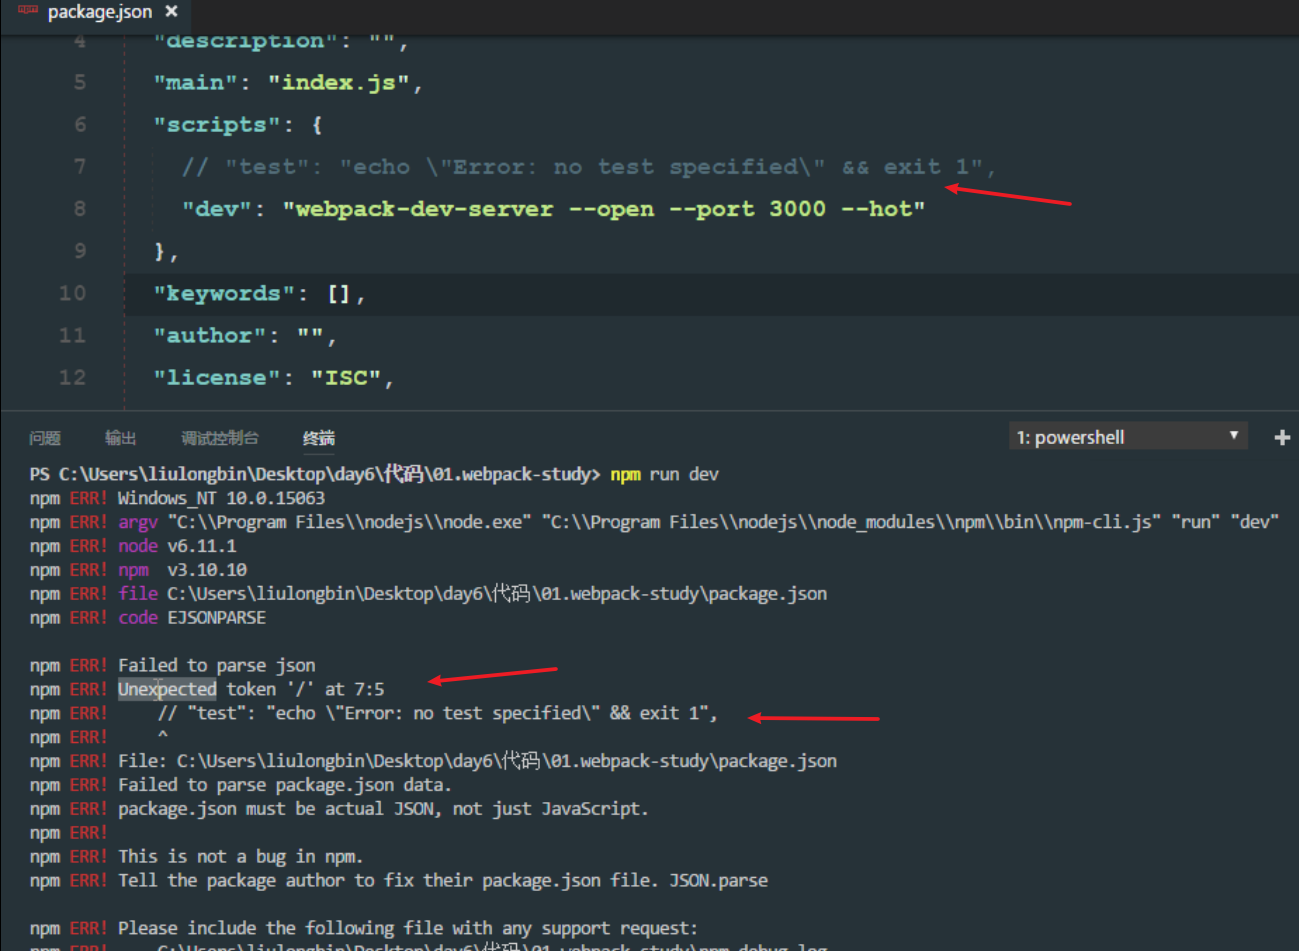Click line number 8 in the gutter
The width and height of the screenshot is (1299, 951).
click(80, 209)
